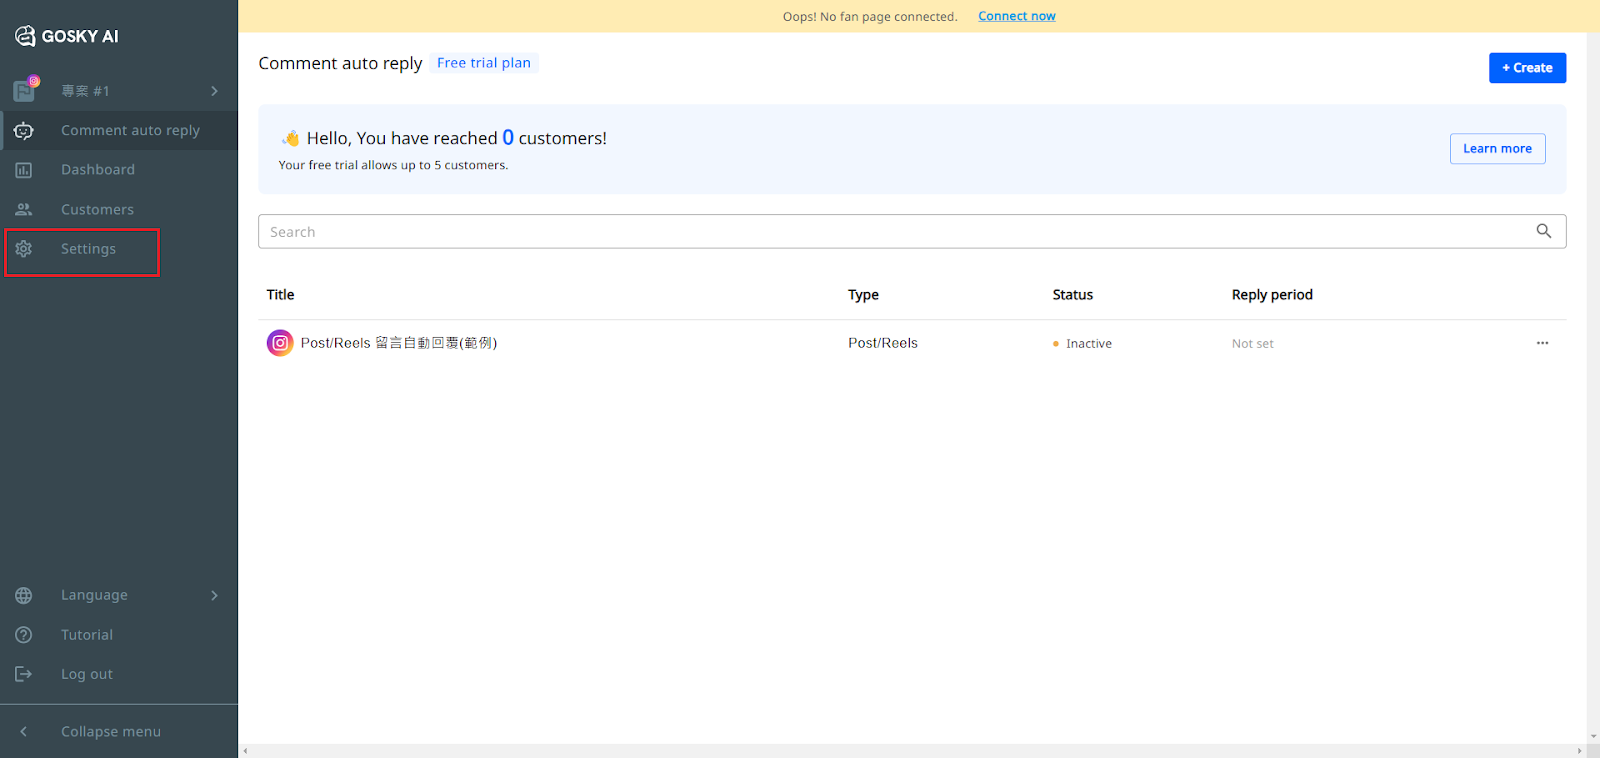The width and height of the screenshot is (1600, 758).
Task: Click the Instagram icon in Post/Reels row
Action: (x=280, y=343)
